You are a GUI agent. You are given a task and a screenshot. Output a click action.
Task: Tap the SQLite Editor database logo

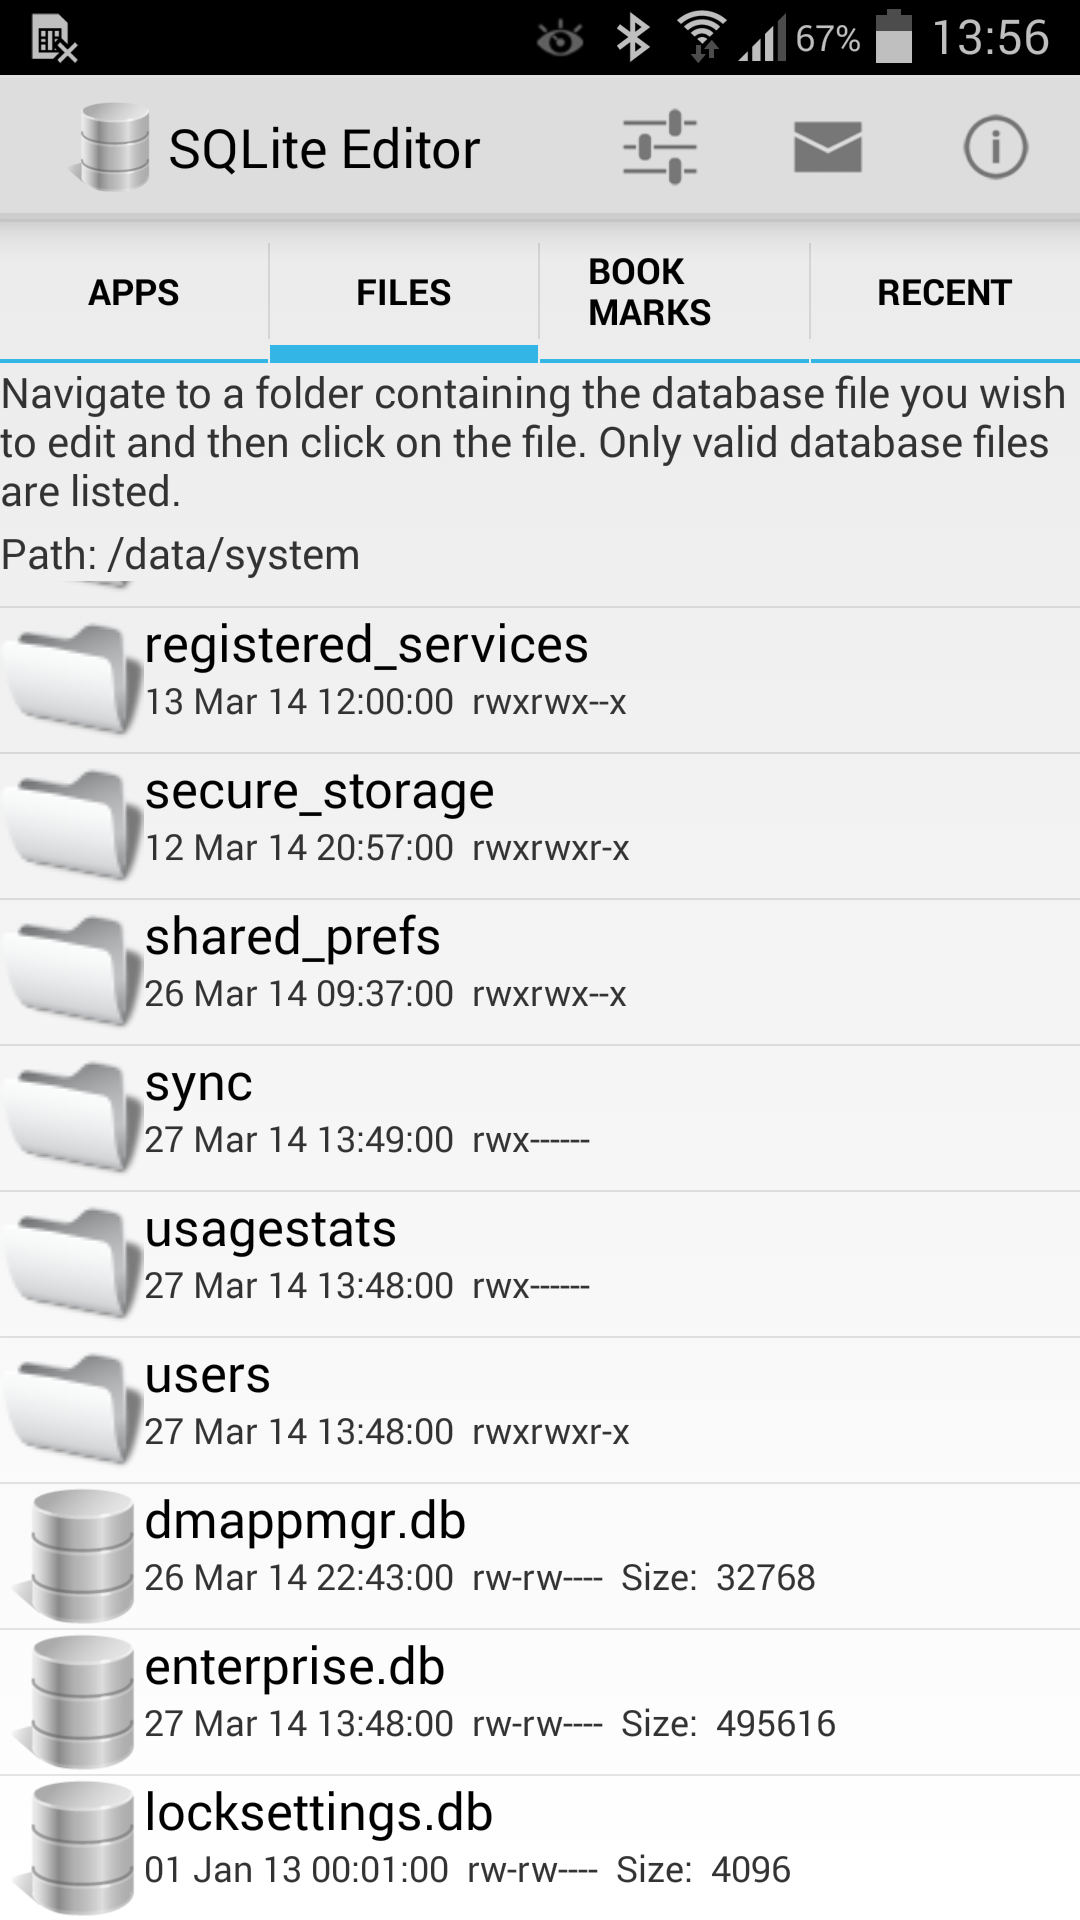click(113, 147)
